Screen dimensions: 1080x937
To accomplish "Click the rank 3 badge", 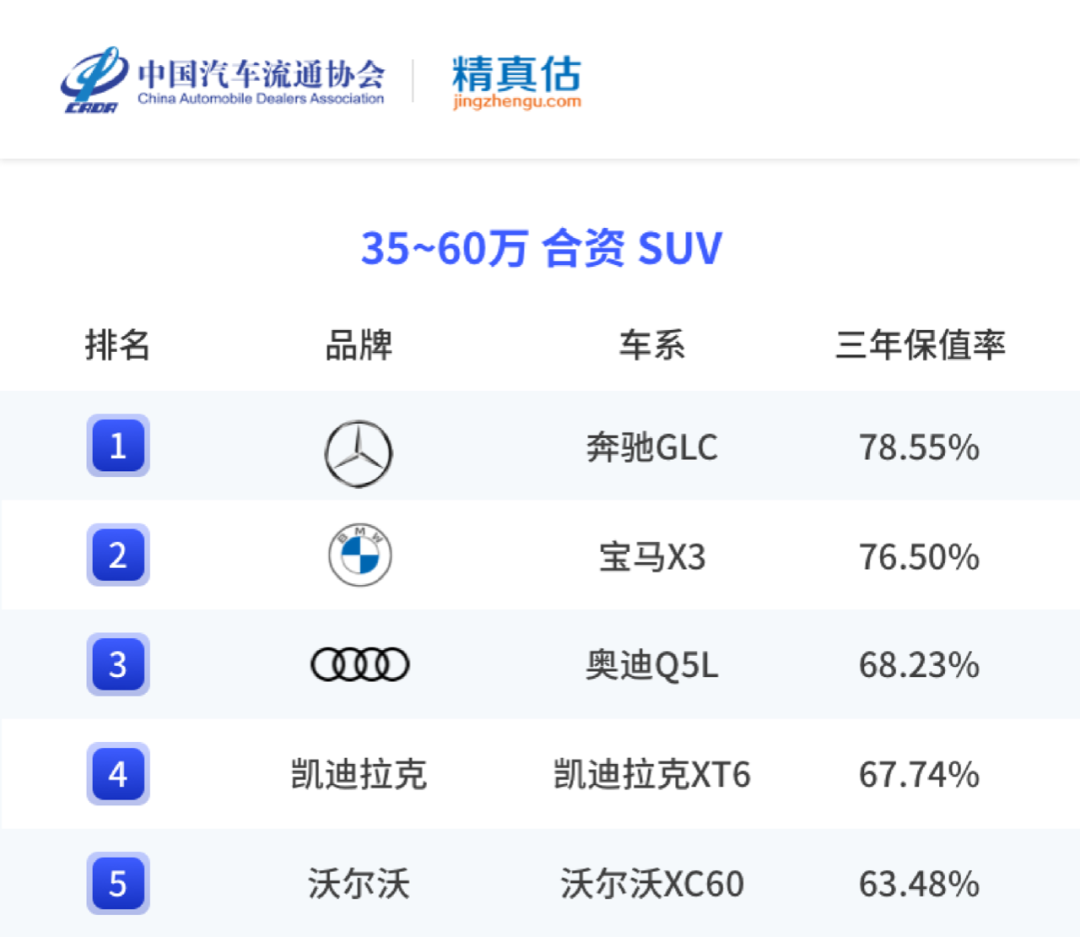I will 118,664.
